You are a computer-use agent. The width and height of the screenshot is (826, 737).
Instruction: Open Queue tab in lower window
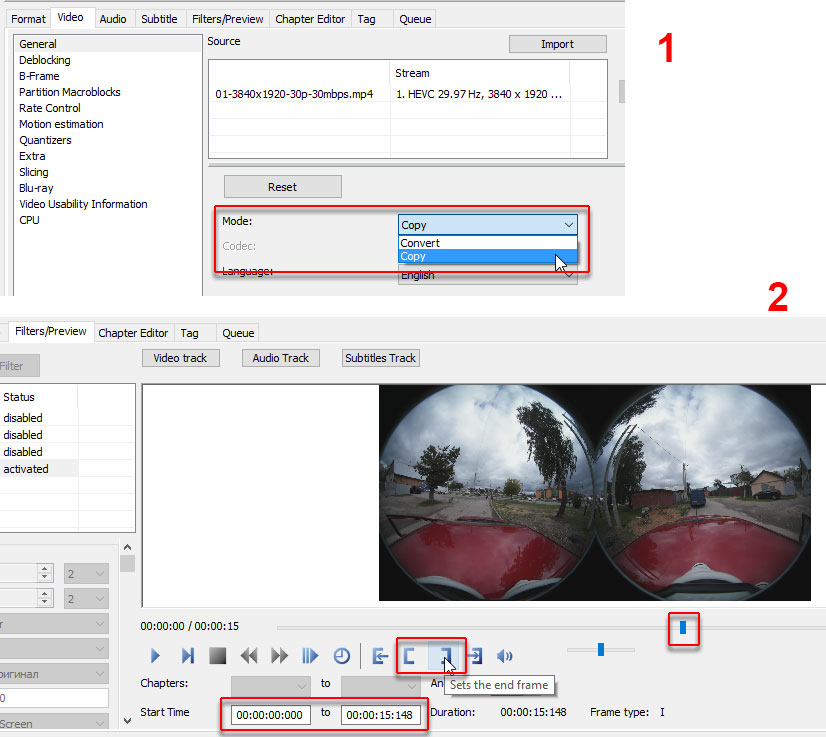point(238,333)
